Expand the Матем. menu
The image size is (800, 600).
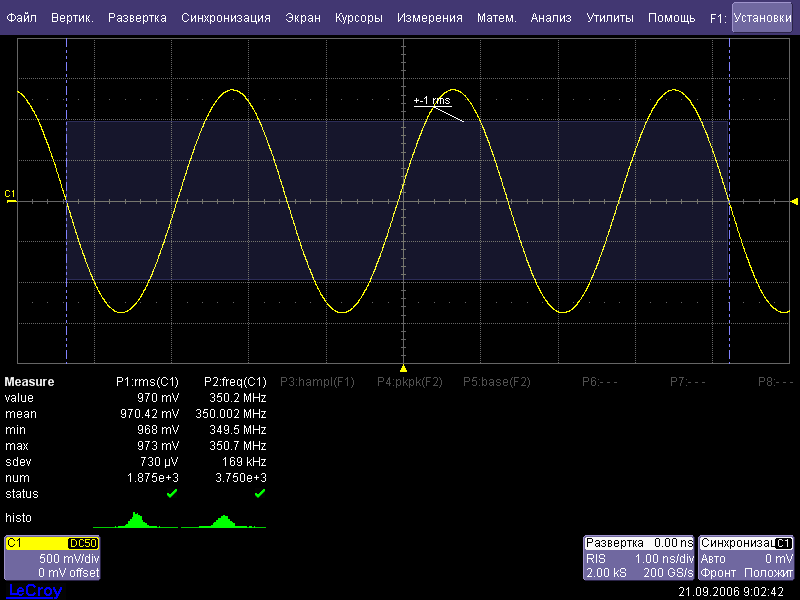coord(496,18)
